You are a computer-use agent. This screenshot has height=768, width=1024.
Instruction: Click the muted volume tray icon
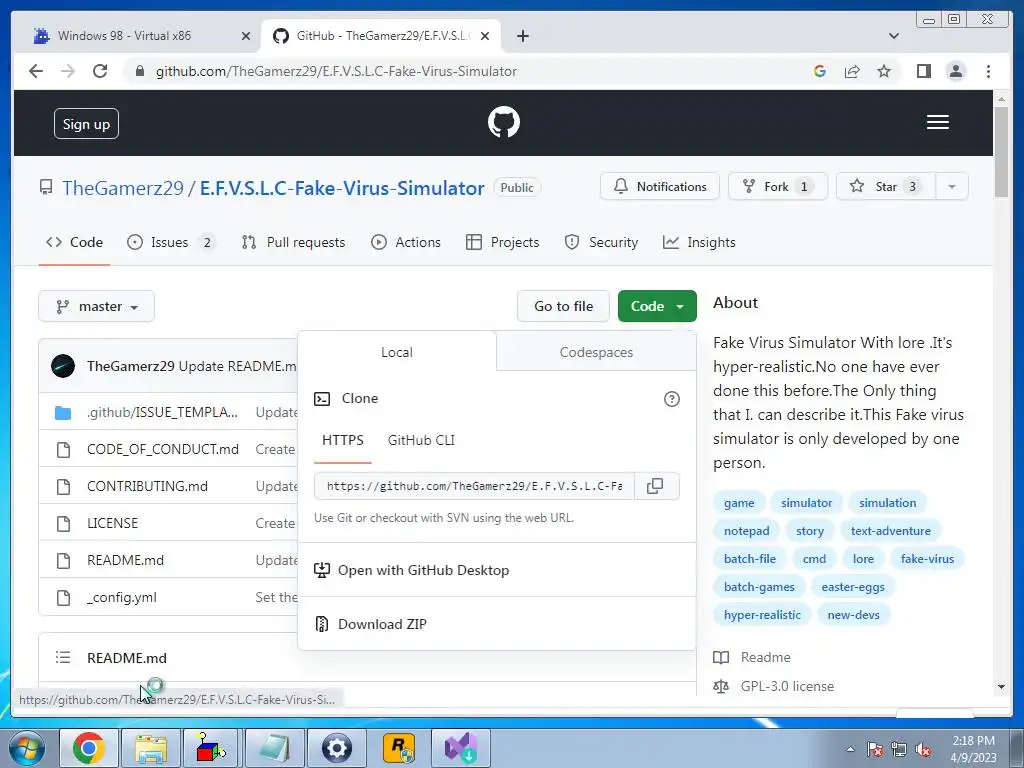pos(923,750)
